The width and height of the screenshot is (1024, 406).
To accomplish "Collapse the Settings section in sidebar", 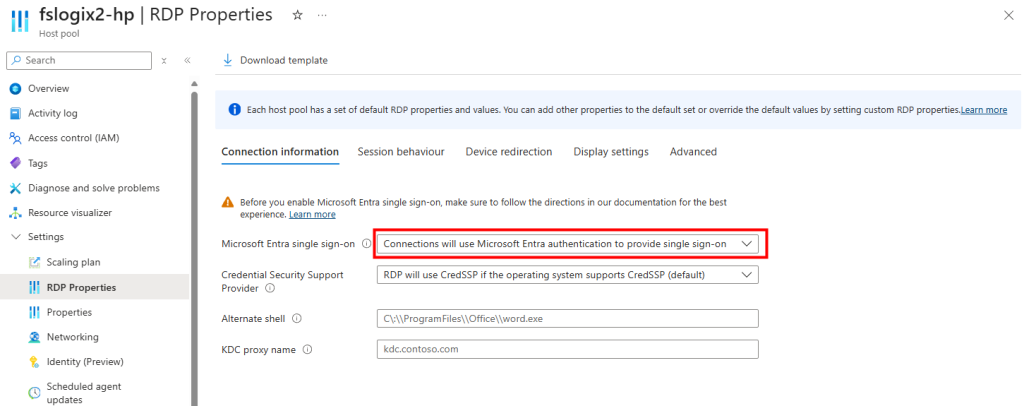I will (x=16, y=237).
